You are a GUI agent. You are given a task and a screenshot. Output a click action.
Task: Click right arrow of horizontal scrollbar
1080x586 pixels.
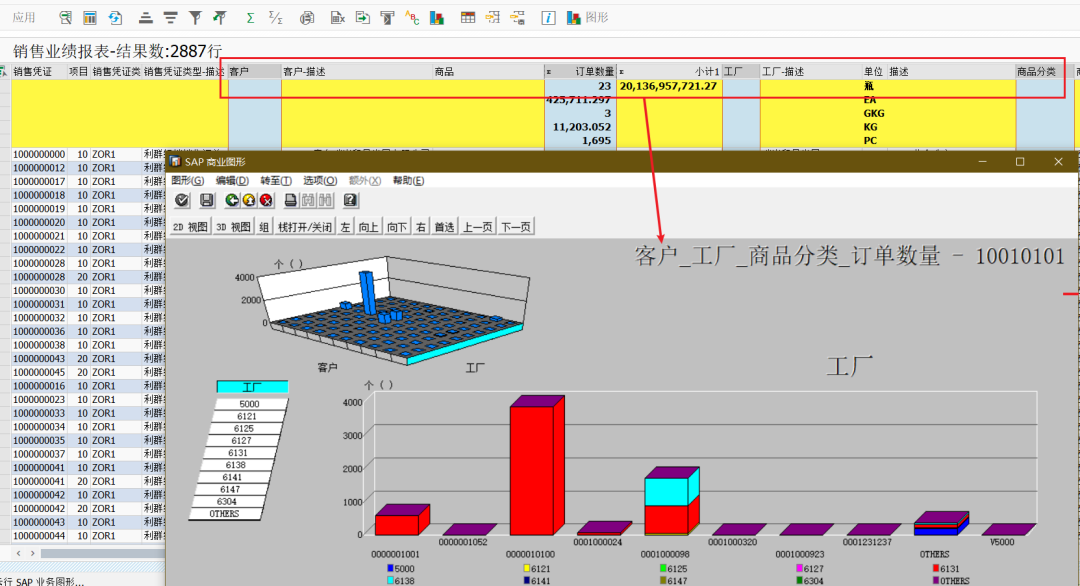(32, 553)
